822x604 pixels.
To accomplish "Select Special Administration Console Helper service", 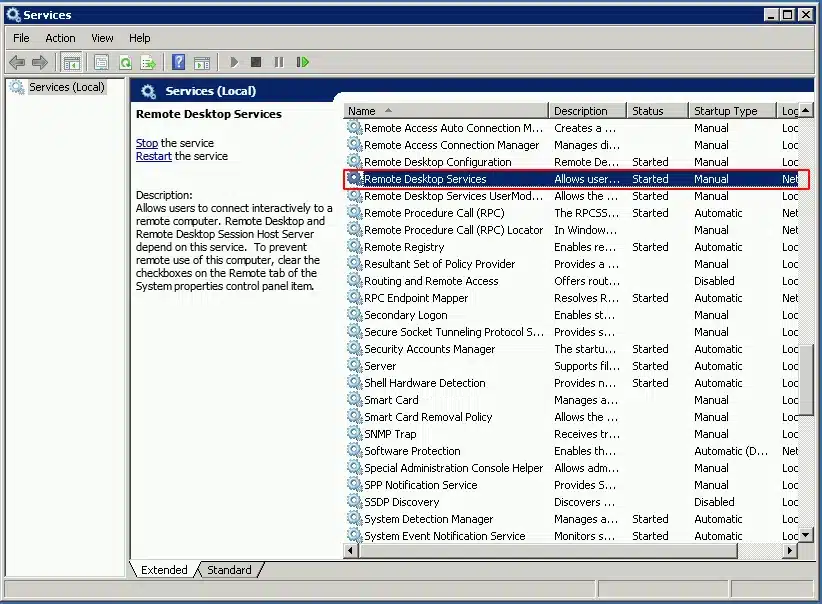I will click(x=572, y=468).
